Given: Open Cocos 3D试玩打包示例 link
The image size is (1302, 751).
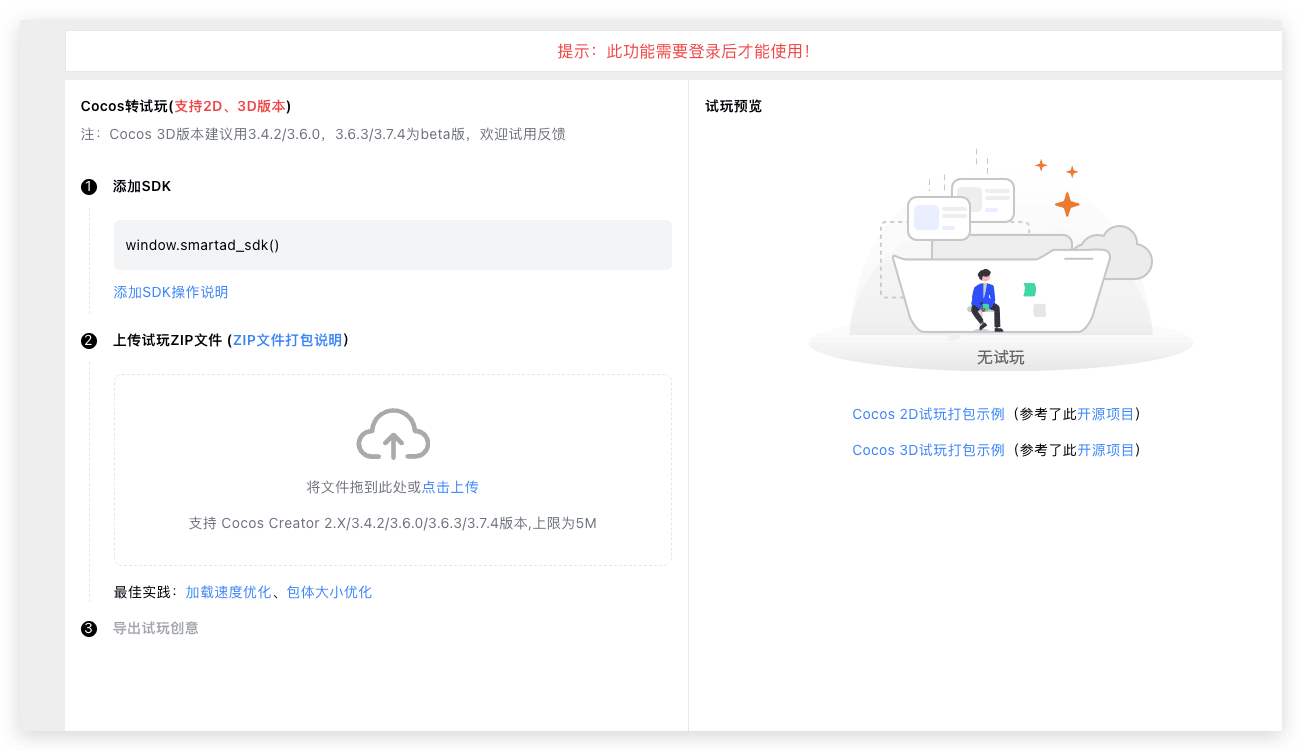Looking at the screenshot, I should coord(928,450).
